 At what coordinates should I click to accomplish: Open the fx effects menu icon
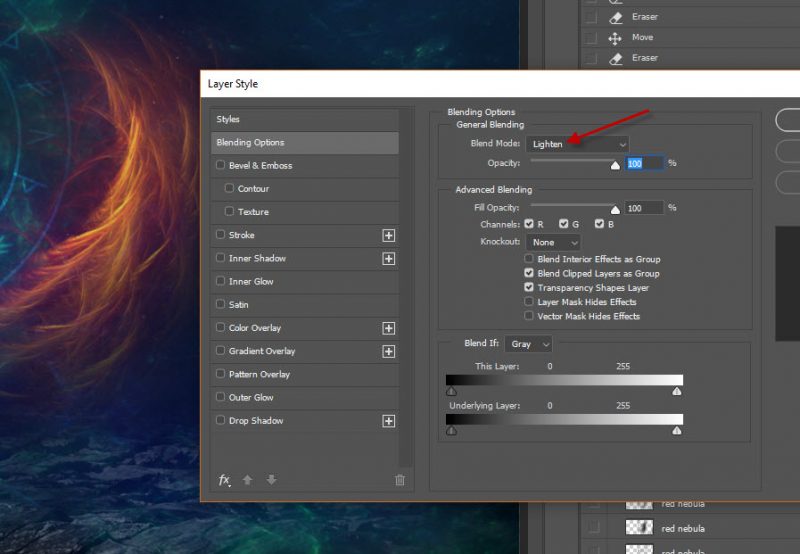pyautogui.click(x=224, y=480)
